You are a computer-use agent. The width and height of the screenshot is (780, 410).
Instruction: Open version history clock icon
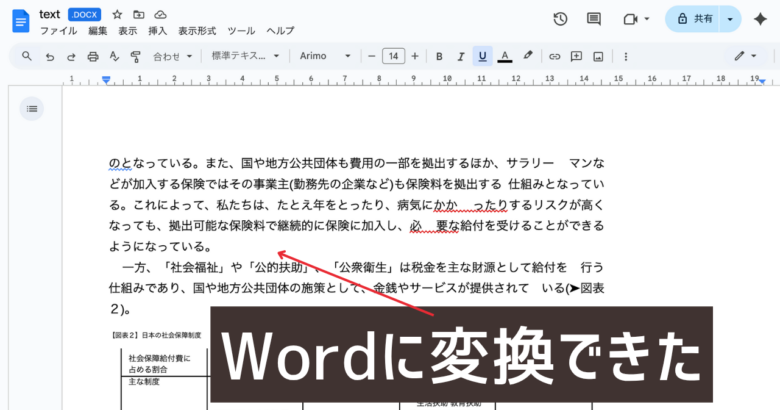coord(560,19)
